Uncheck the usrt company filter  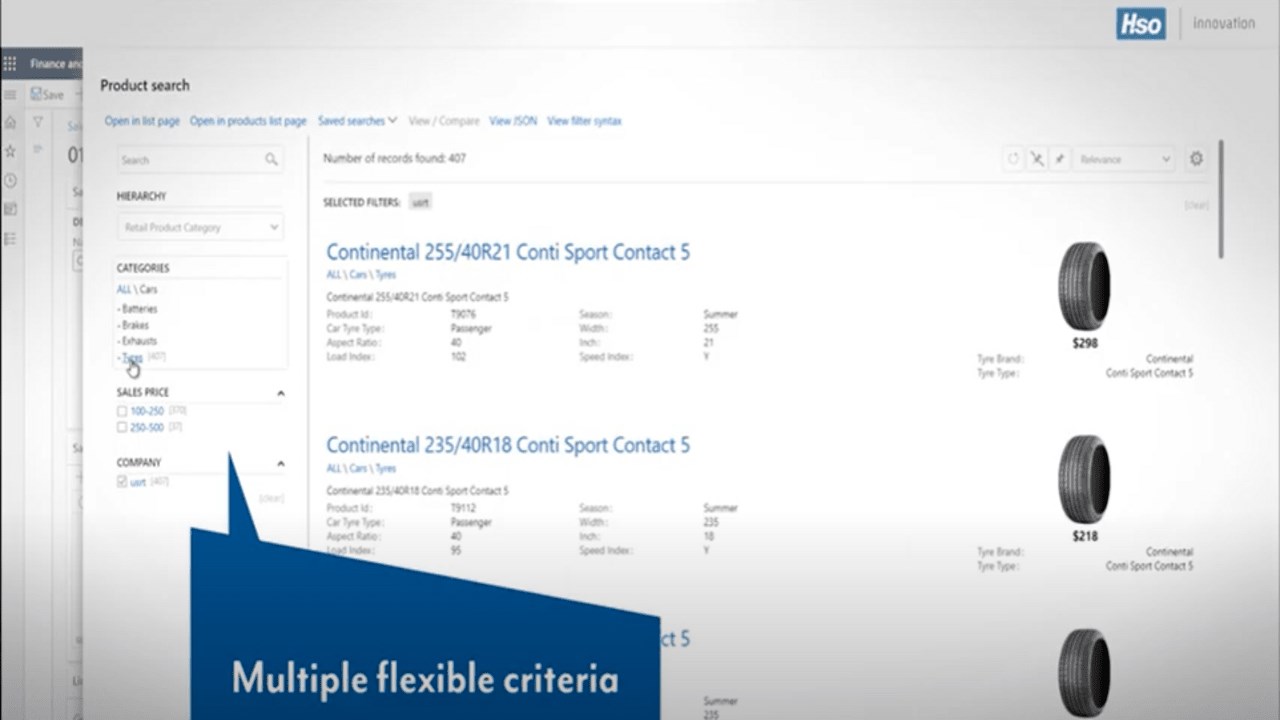tap(122, 482)
